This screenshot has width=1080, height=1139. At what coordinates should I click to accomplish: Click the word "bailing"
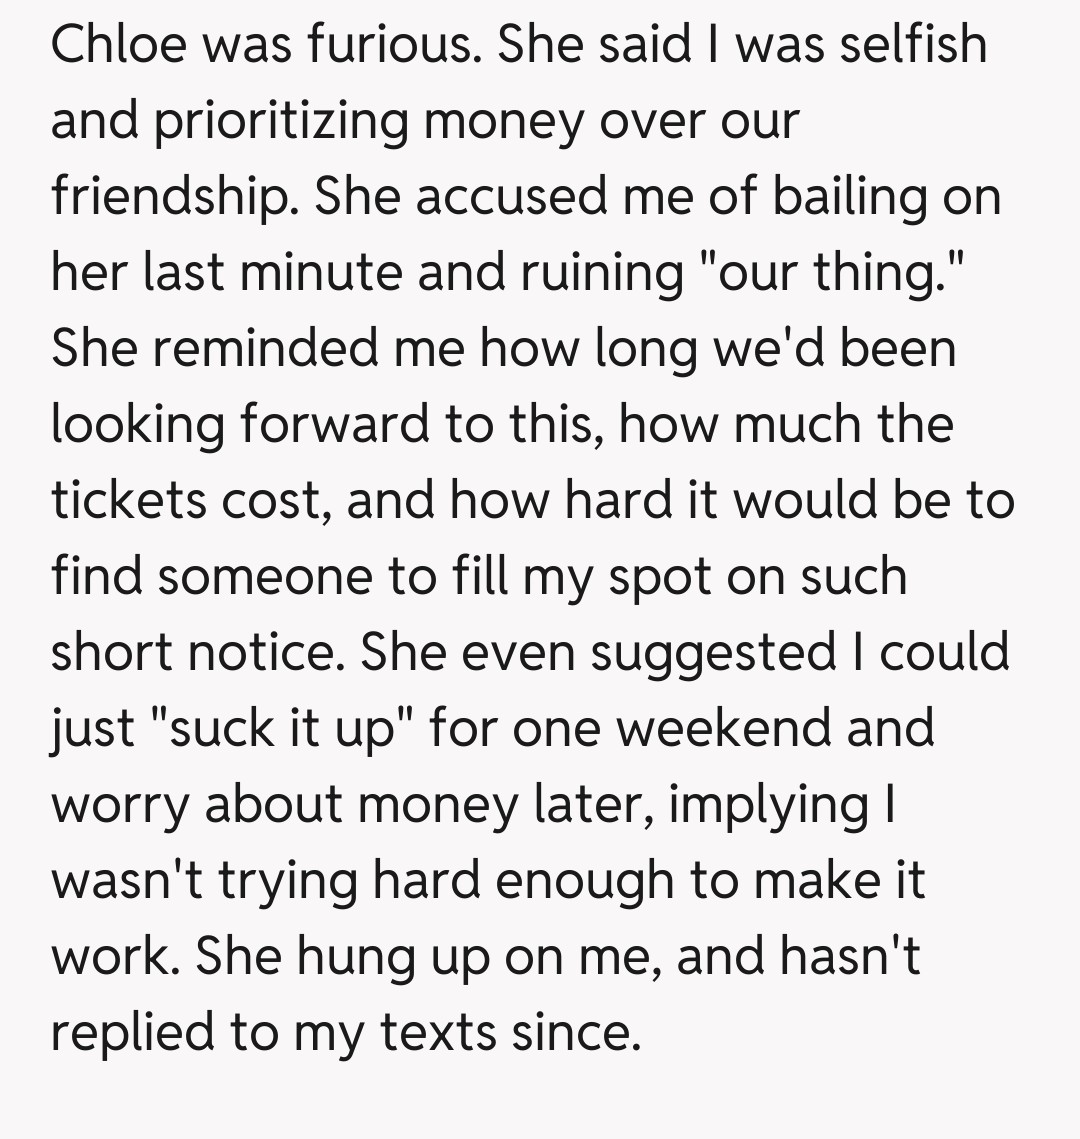pos(845,197)
